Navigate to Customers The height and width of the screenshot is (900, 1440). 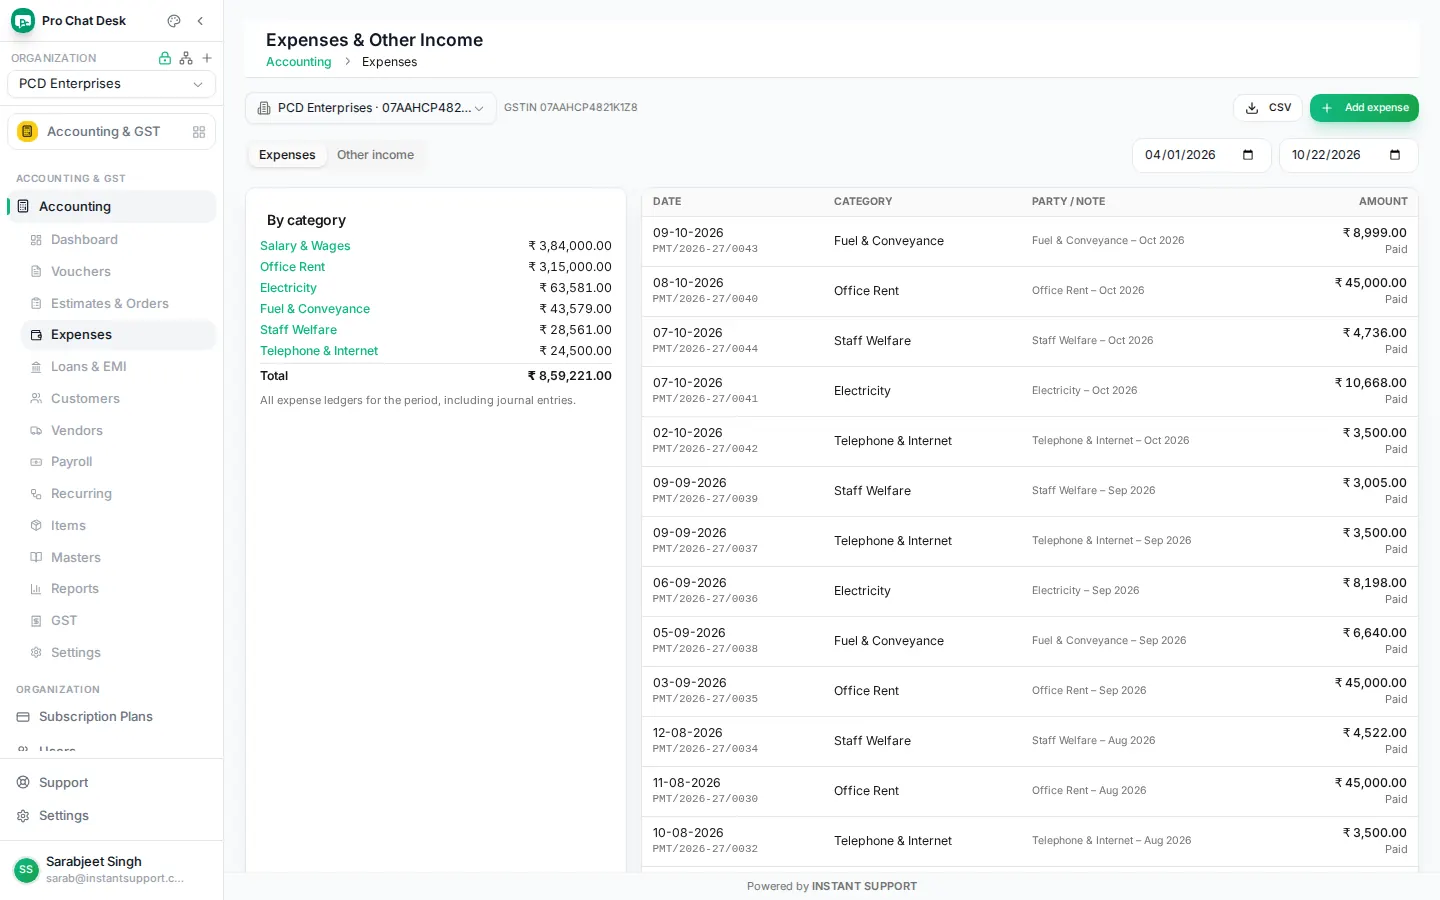(118, 399)
